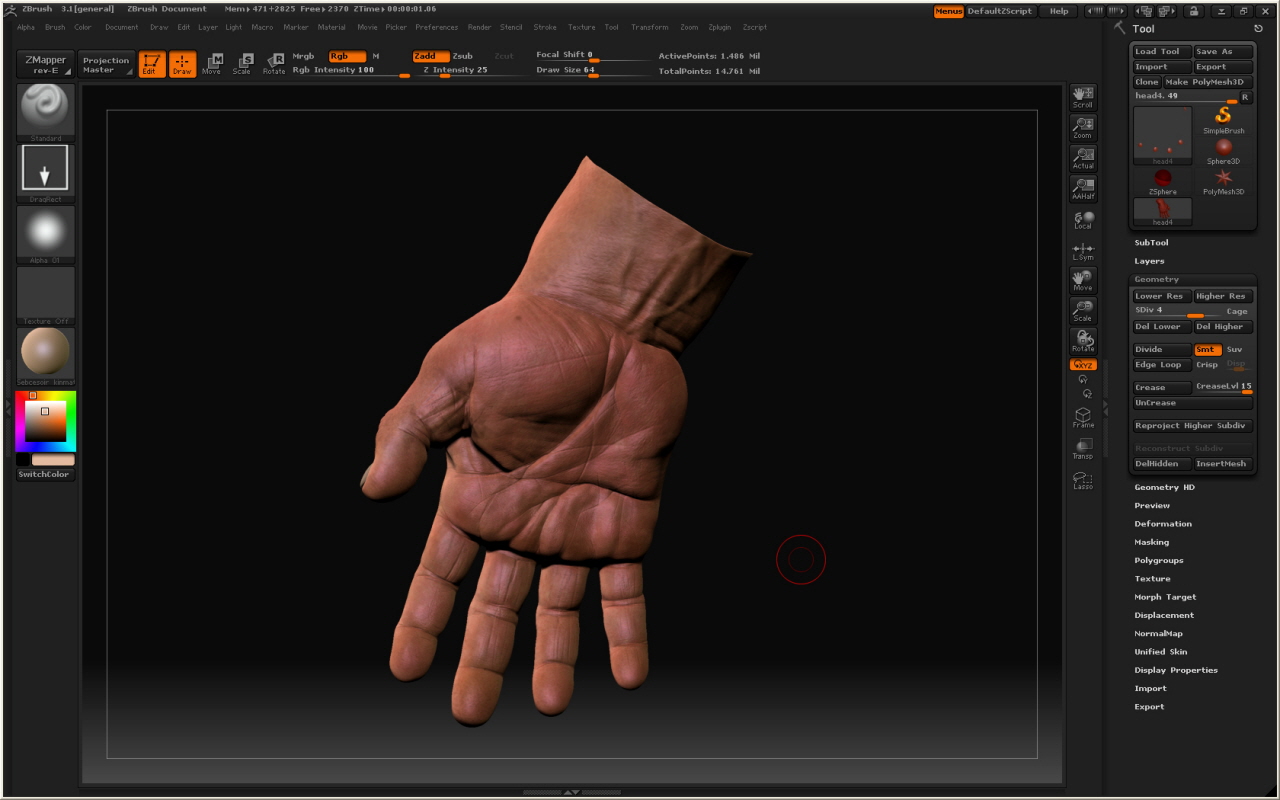Activate the Edit mode icon
1280x800 pixels.
click(152, 65)
